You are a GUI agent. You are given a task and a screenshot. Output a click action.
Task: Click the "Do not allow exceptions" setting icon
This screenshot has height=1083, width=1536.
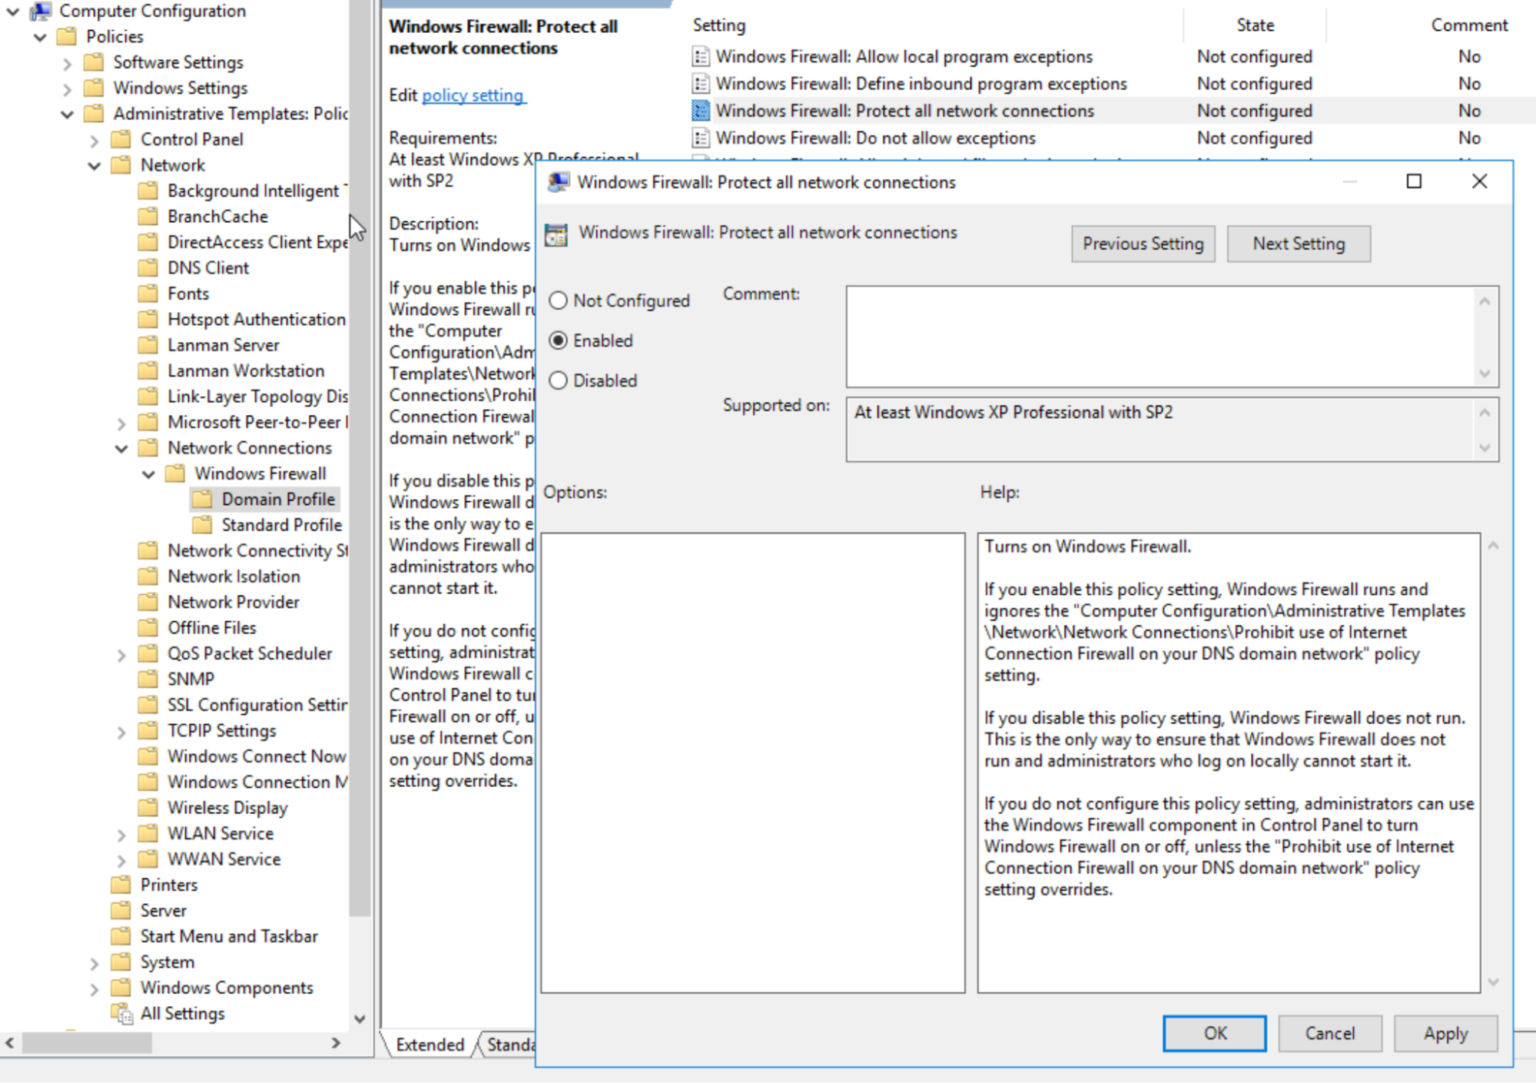click(700, 138)
